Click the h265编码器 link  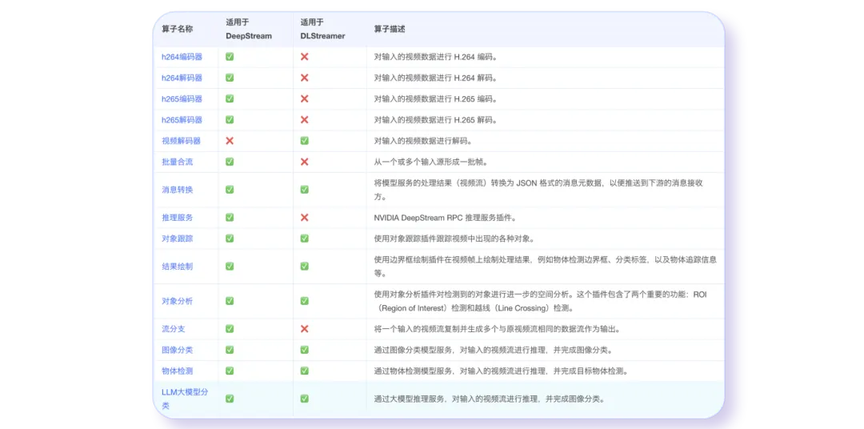[x=182, y=99]
